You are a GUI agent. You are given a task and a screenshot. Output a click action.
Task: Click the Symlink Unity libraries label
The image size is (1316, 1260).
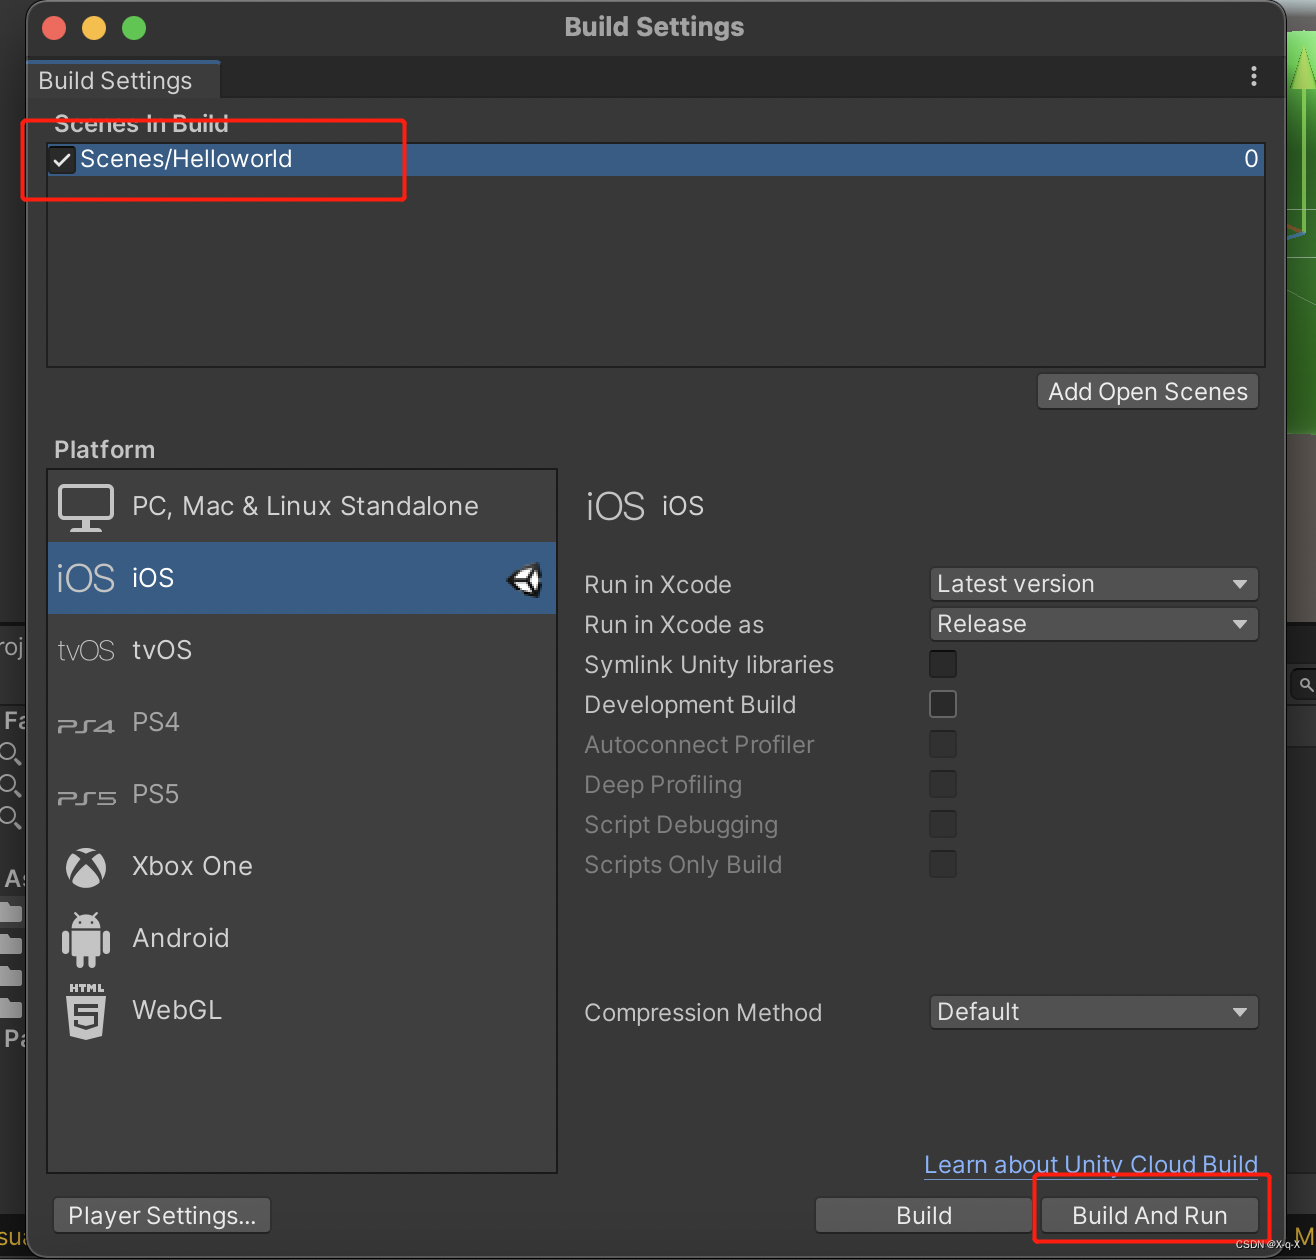tap(709, 665)
